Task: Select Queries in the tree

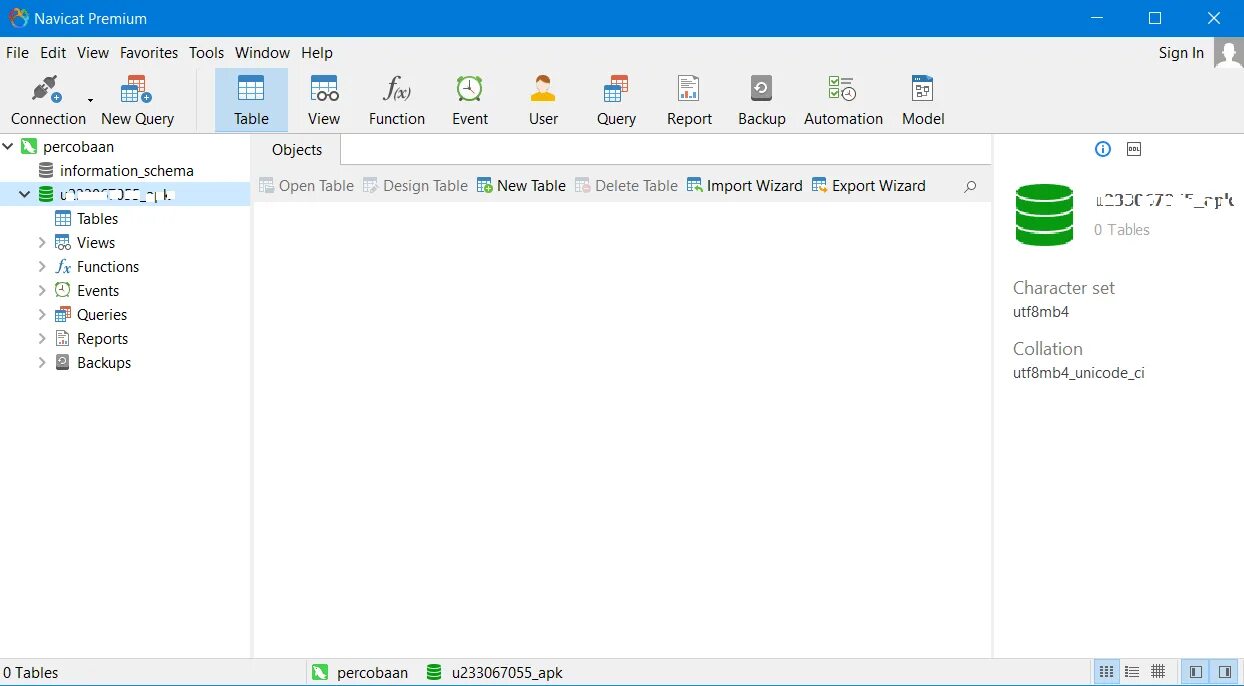Action: pos(101,315)
